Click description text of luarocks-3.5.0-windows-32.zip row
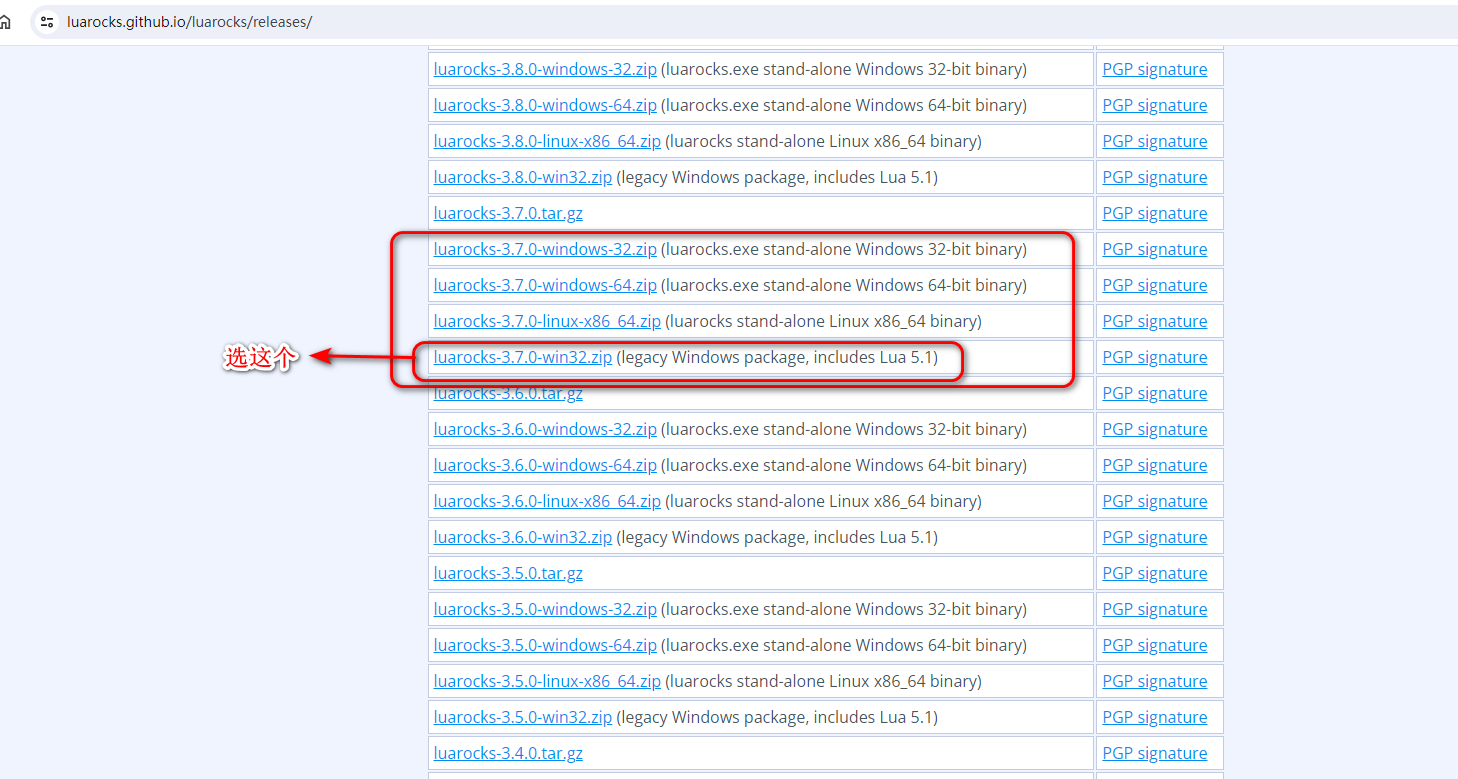1458x779 pixels. tap(844, 609)
